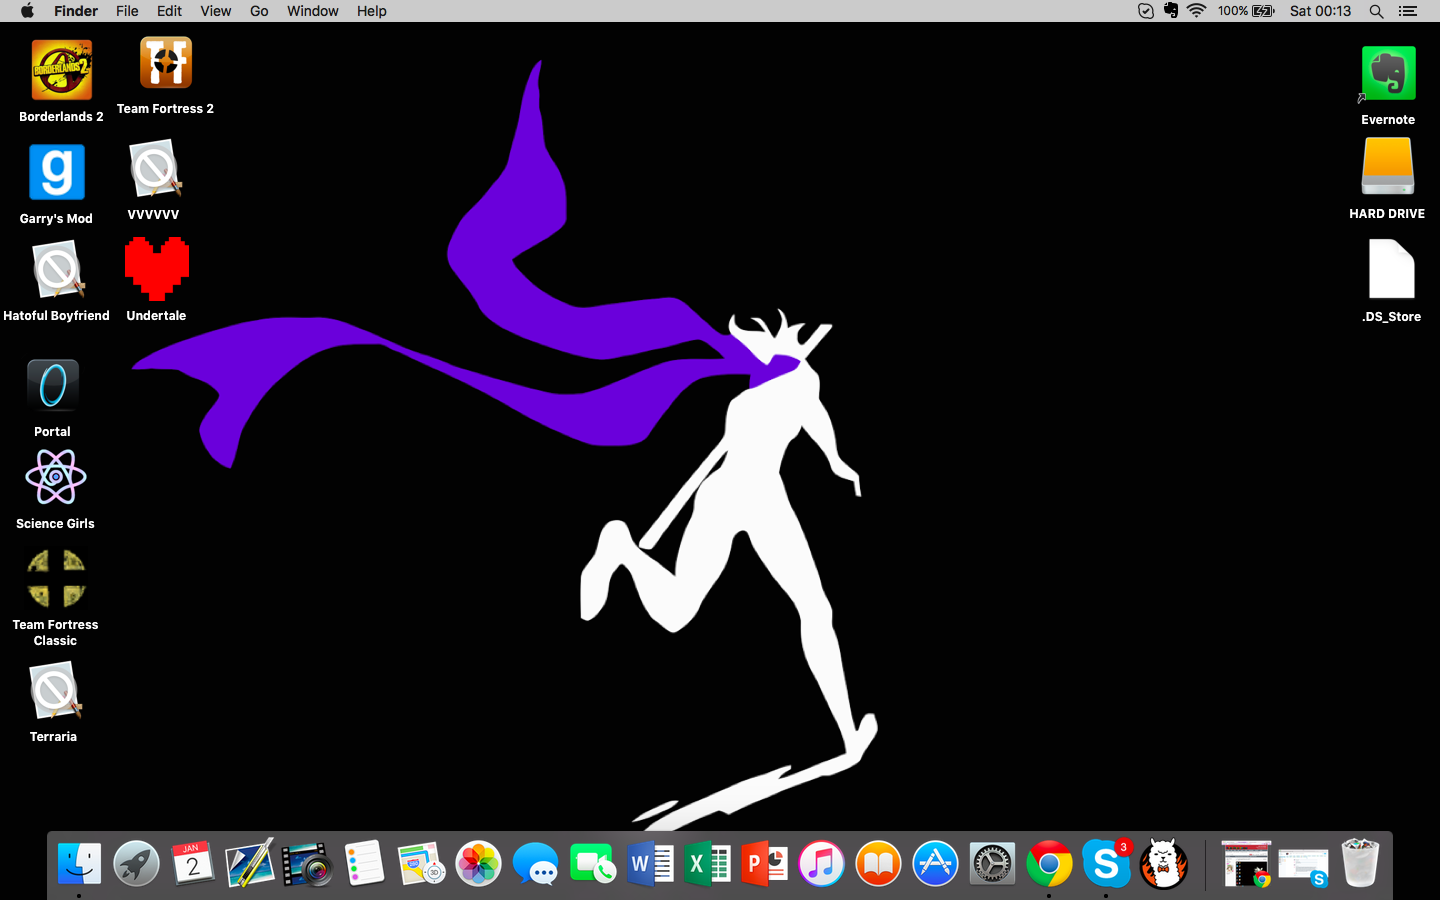
Task: Open Messages in the Dock
Action: 535,863
